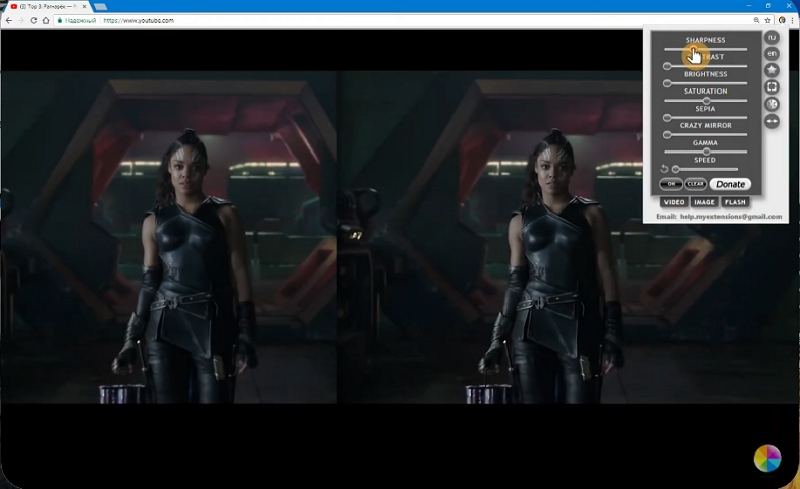Click the Sharpness slider track
Screen dimensions: 800x489
[706, 50]
